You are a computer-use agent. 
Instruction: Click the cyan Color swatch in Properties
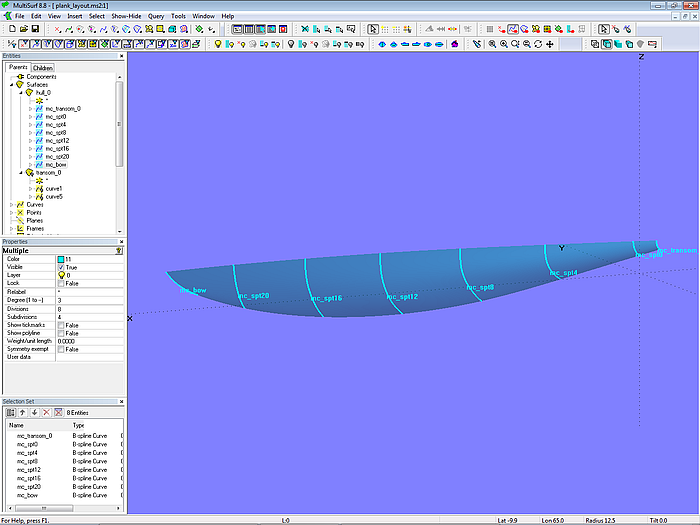[61, 260]
